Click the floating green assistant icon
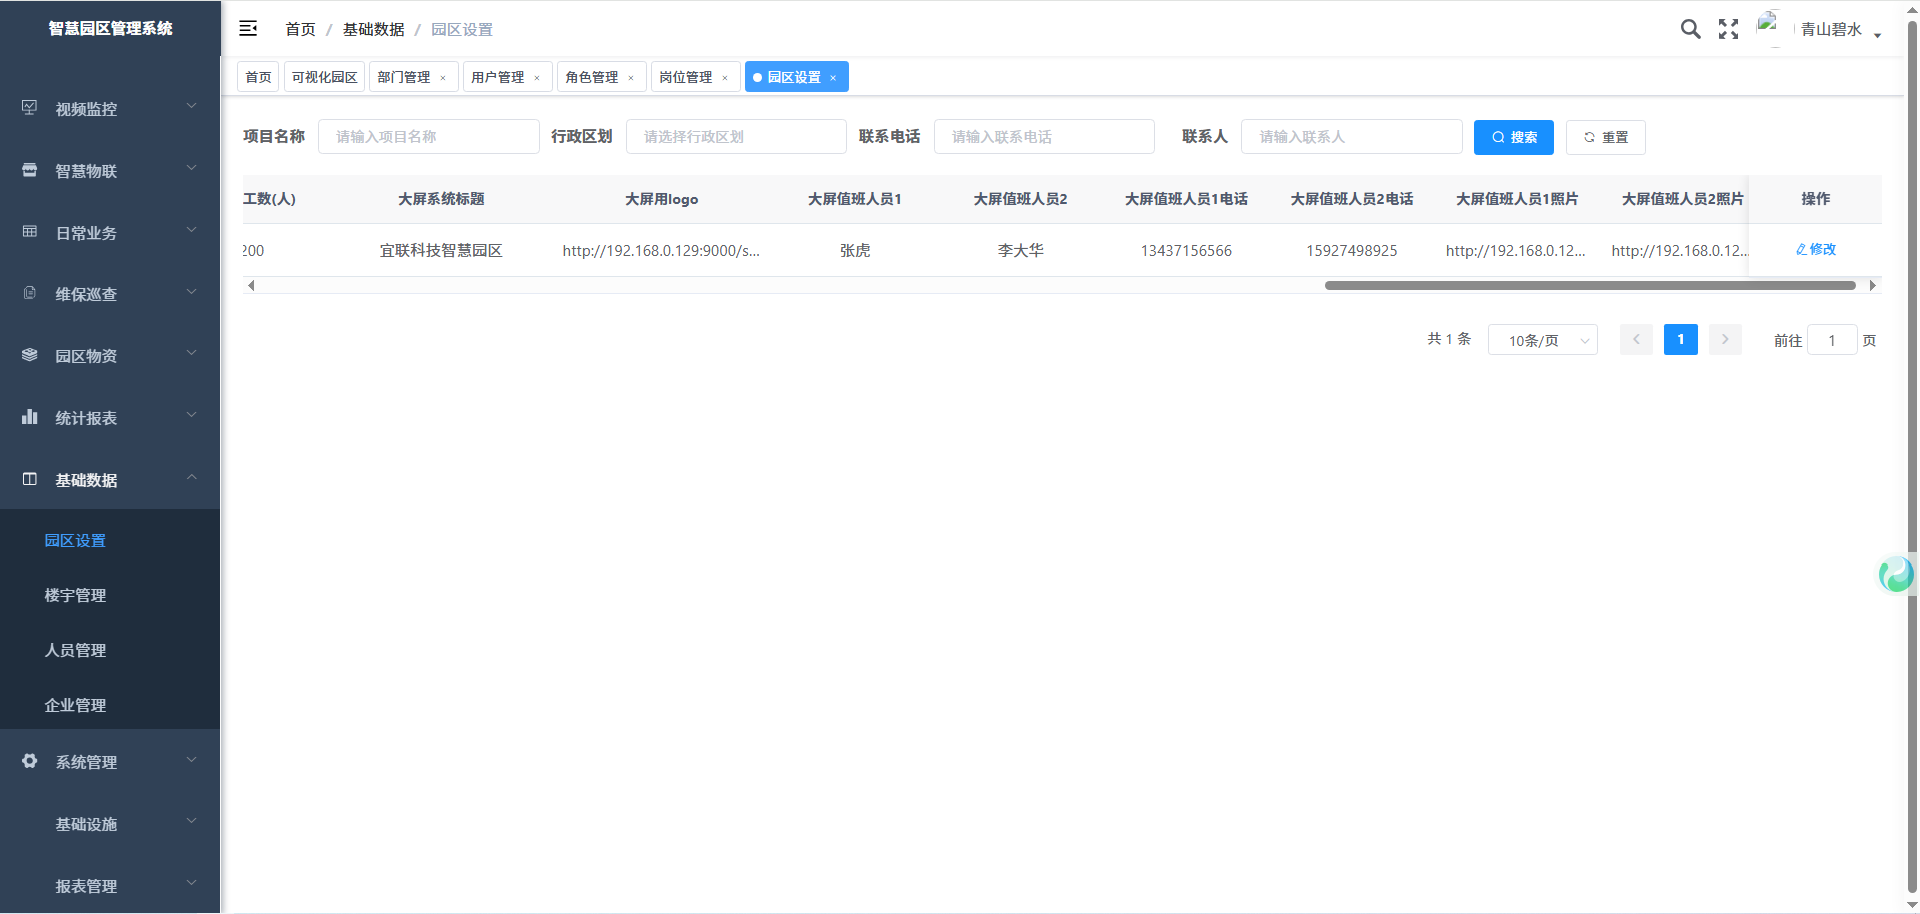Image resolution: width=1920 pixels, height=914 pixels. point(1896,574)
